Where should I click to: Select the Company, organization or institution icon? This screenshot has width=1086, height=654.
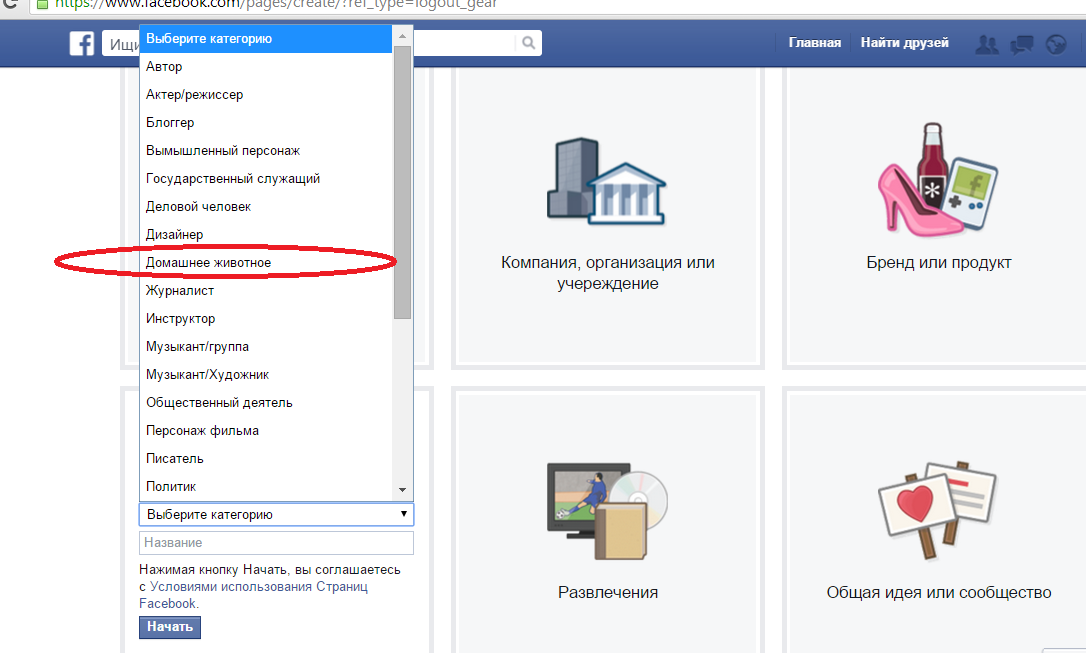click(607, 181)
